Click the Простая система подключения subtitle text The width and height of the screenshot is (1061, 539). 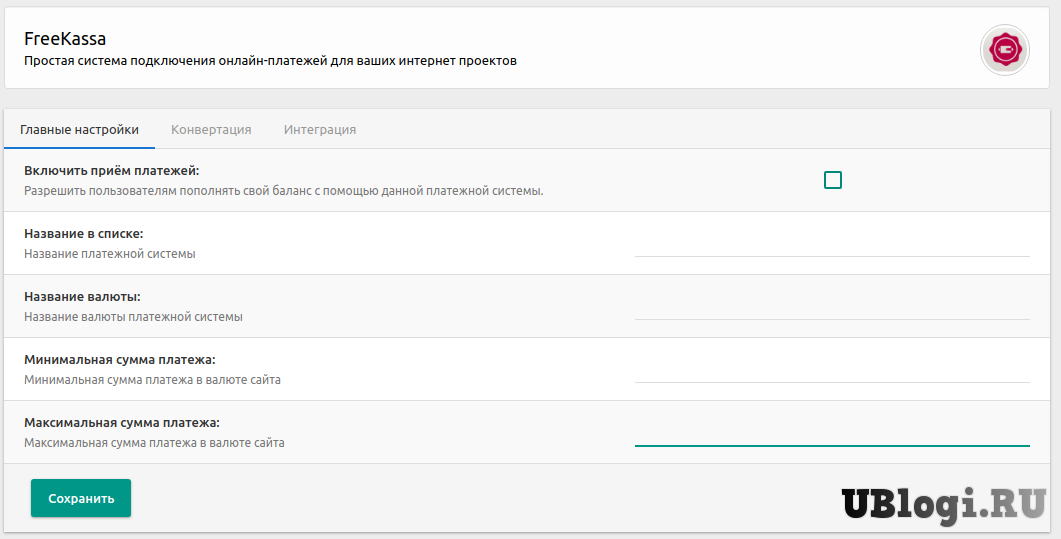coord(270,61)
